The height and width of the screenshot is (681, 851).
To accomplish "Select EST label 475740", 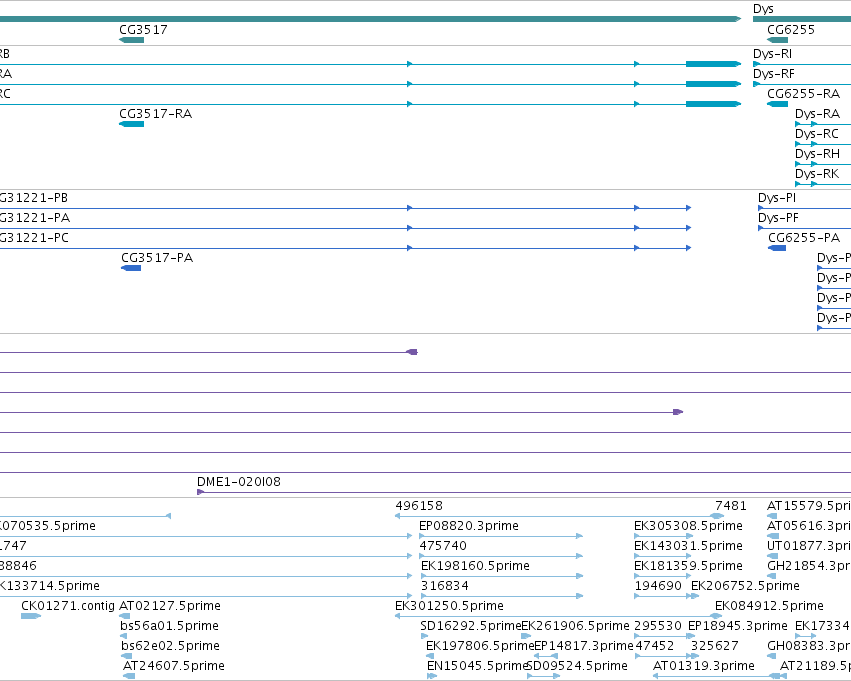I will coord(443,546).
